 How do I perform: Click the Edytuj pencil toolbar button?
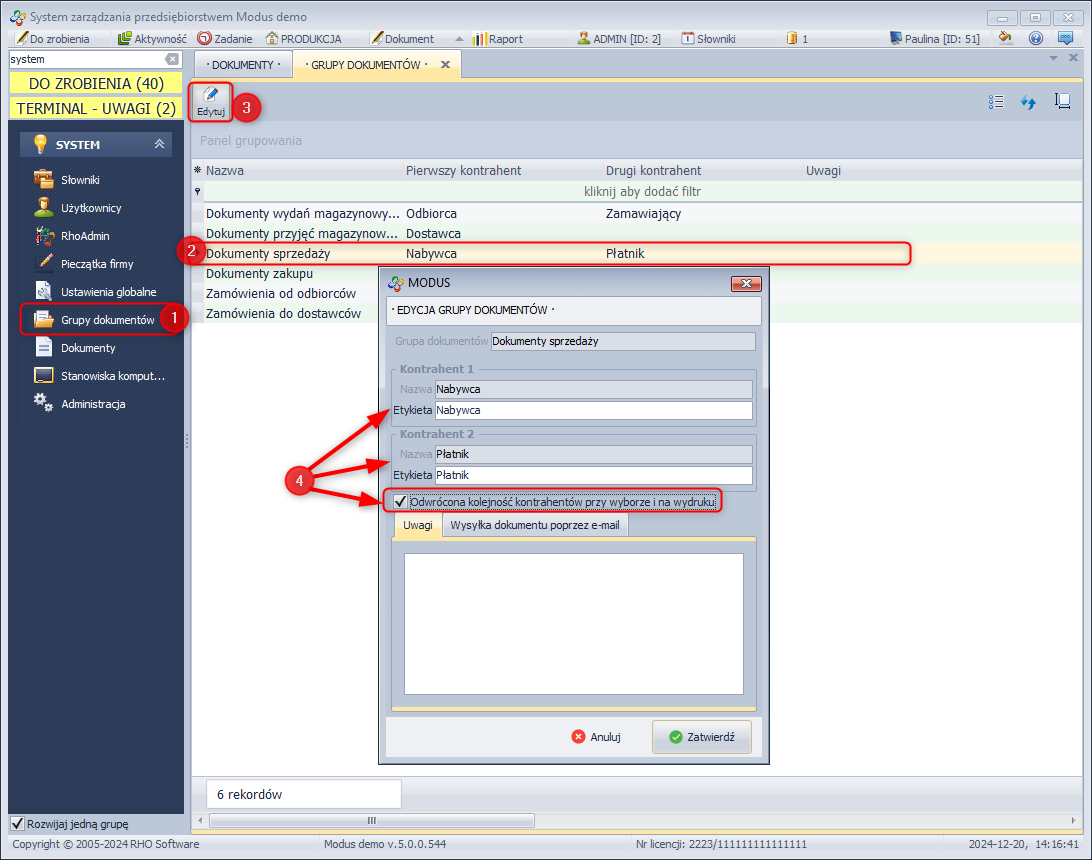[210, 101]
